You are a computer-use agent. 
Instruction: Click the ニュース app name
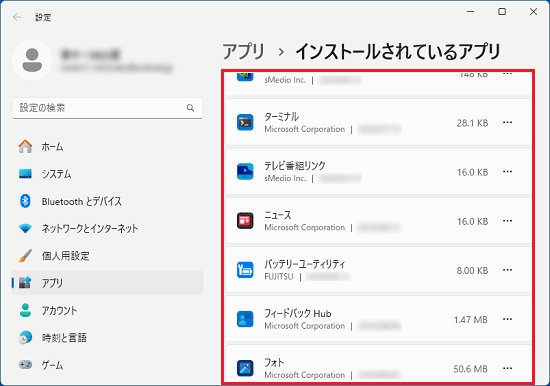click(278, 215)
